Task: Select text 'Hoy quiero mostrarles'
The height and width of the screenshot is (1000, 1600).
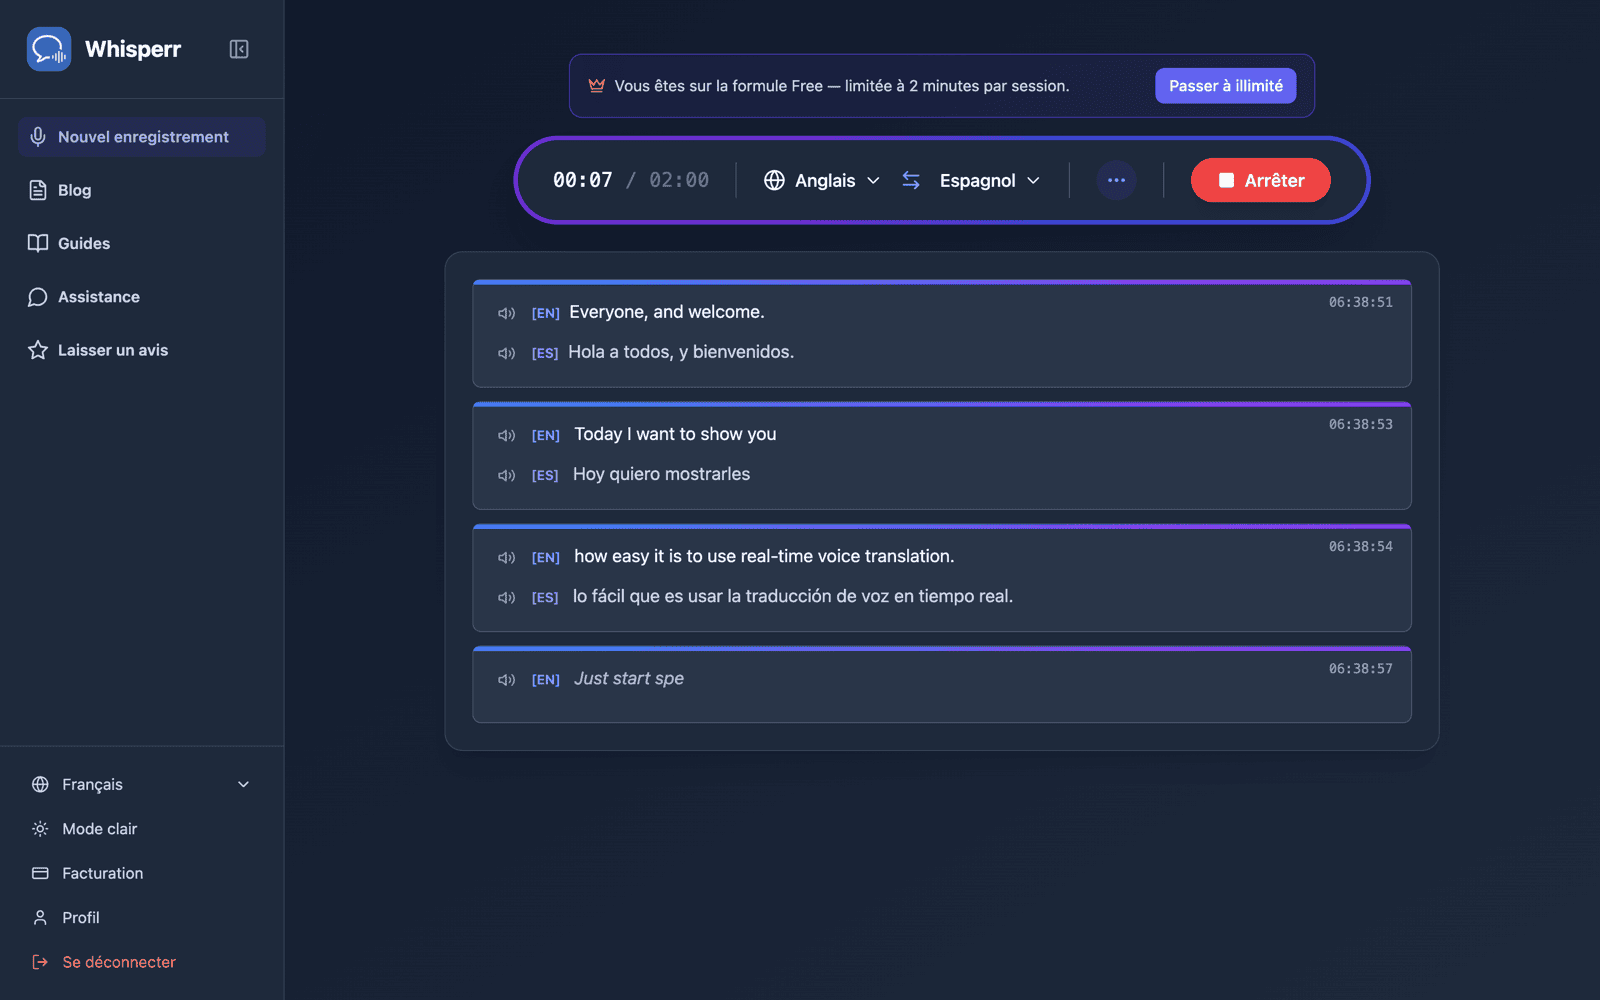Action: click(x=661, y=474)
